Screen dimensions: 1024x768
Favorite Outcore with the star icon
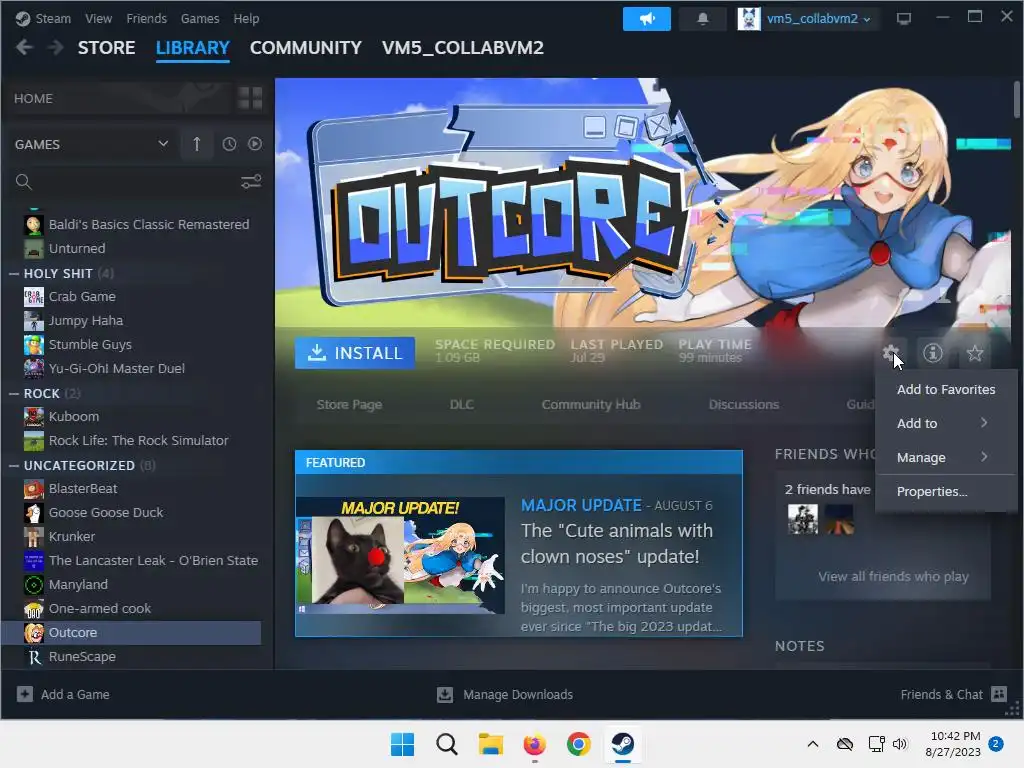pos(975,353)
